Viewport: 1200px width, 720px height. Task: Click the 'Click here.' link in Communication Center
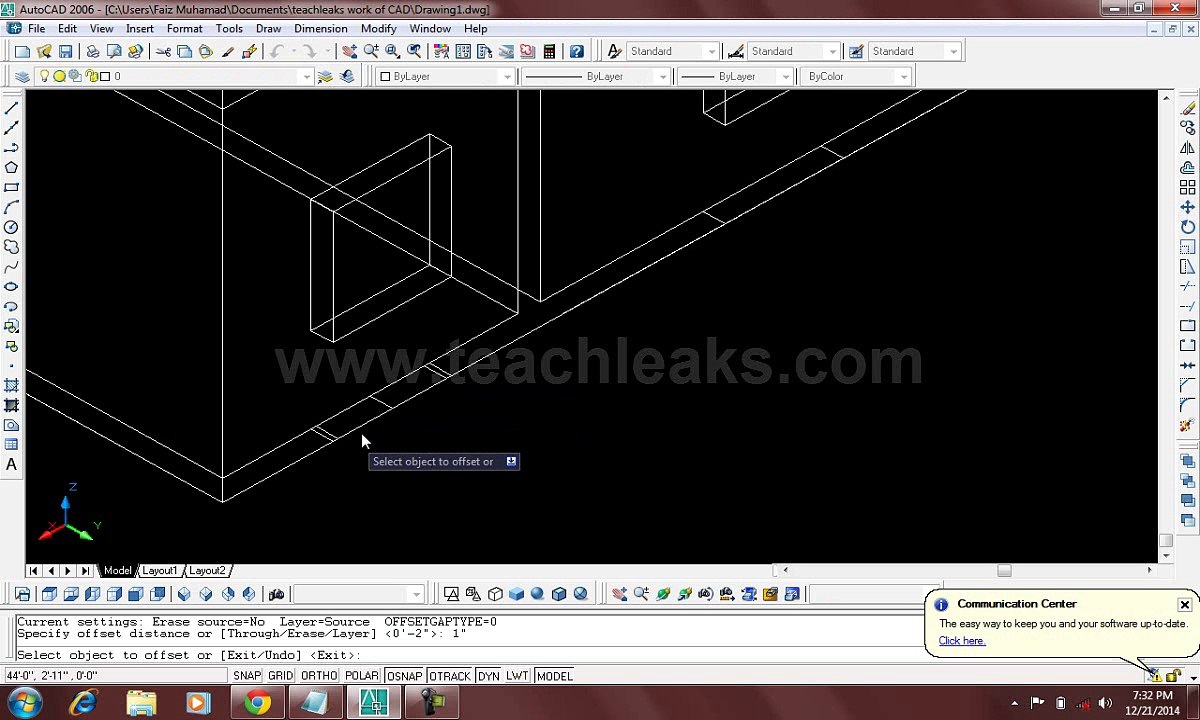pyautogui.click(x=961, y=641)
